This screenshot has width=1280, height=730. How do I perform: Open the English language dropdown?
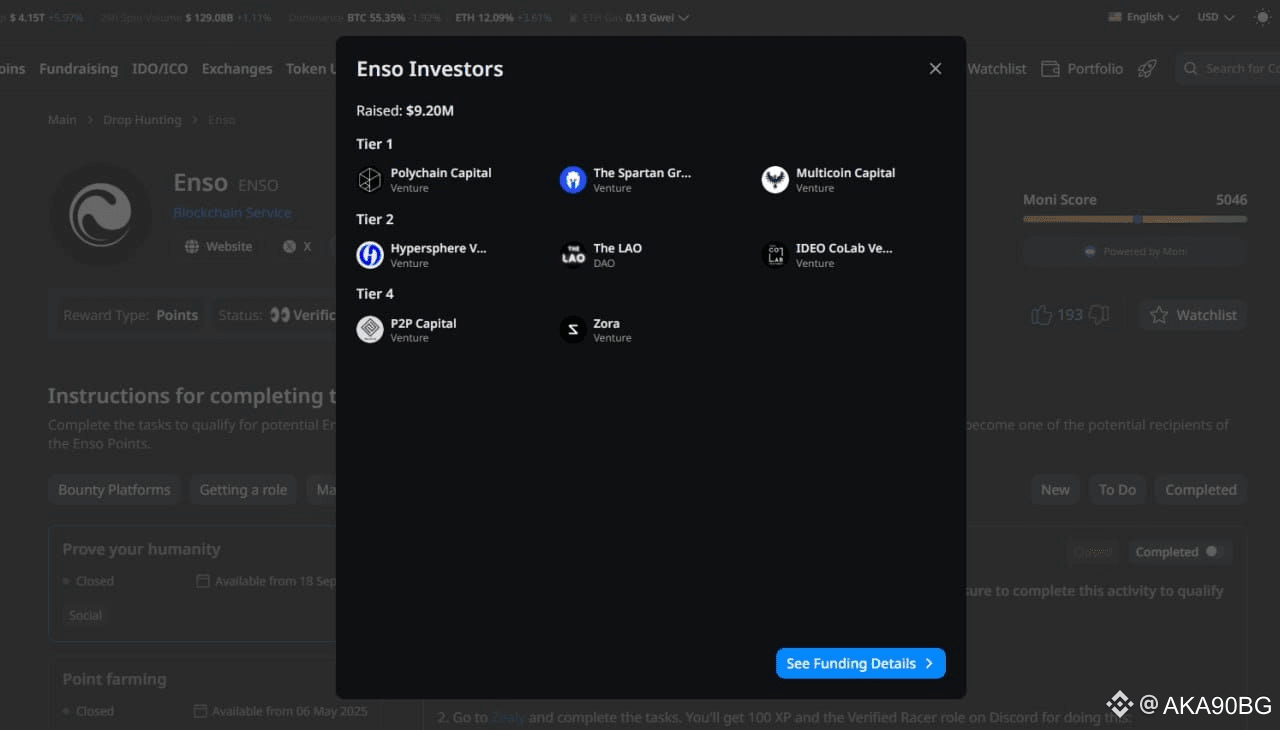point(1144,17)
